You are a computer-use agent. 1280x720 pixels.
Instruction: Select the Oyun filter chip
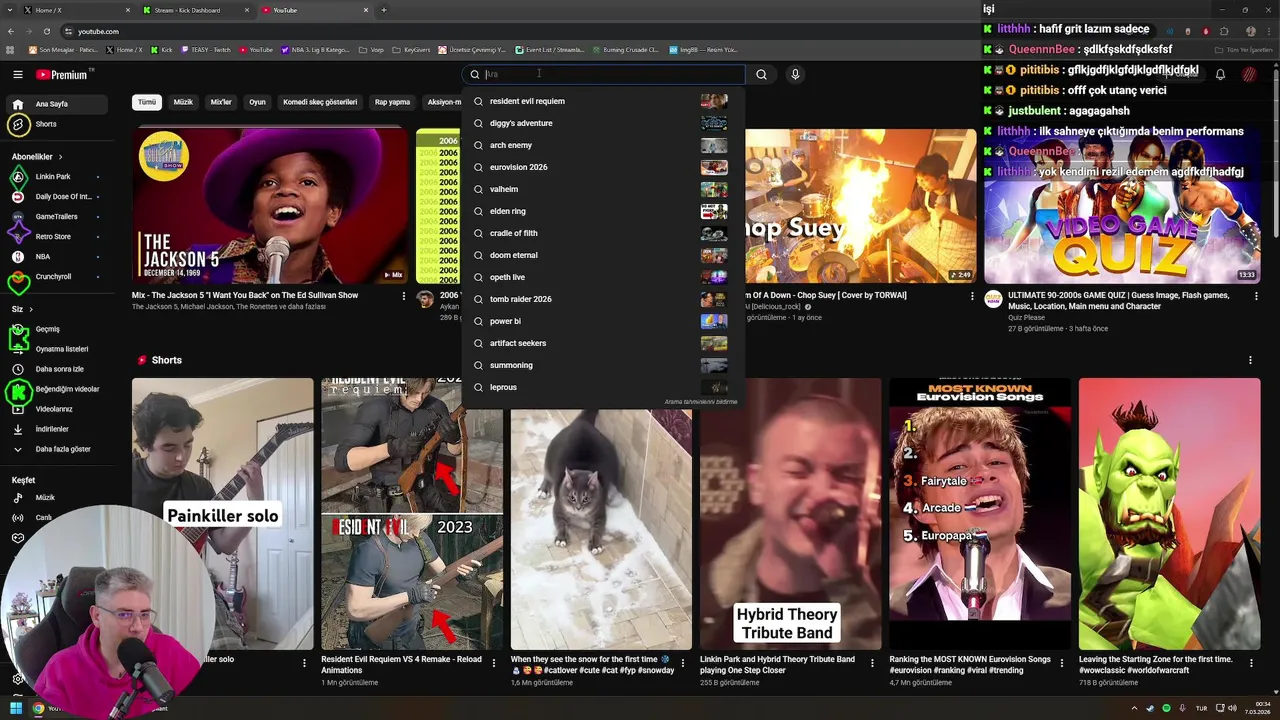coord(257,102)
